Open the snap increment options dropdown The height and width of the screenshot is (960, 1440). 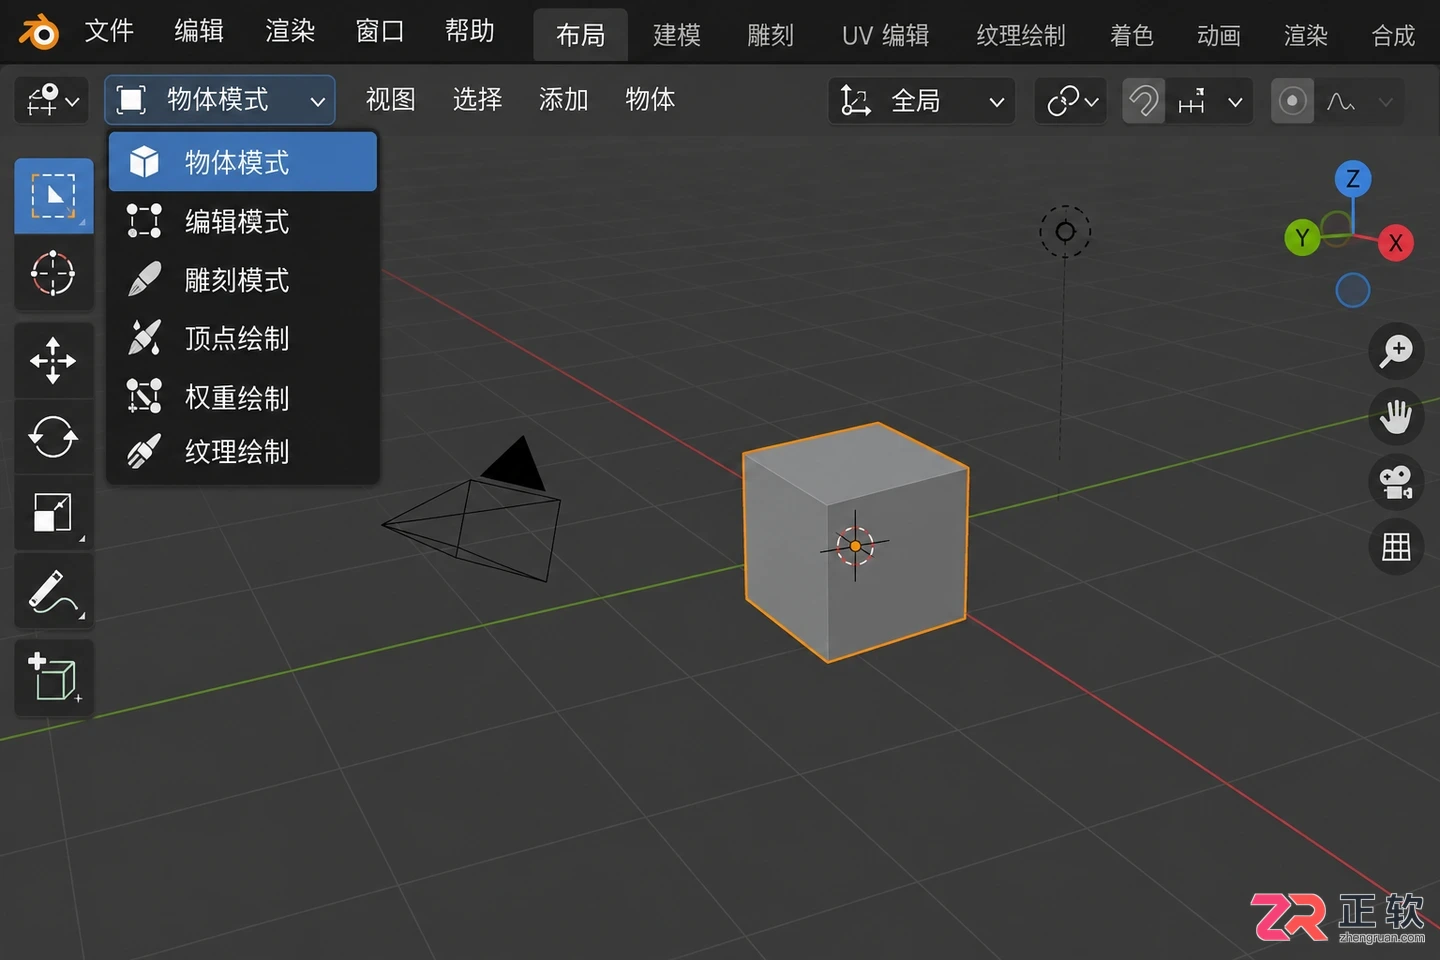point(1210,101)
